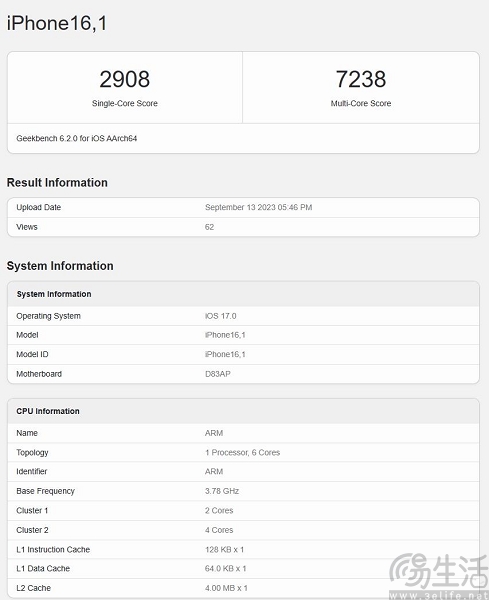Select the Model value iPhone16,1
489x600 pixels.
(225, 335)
